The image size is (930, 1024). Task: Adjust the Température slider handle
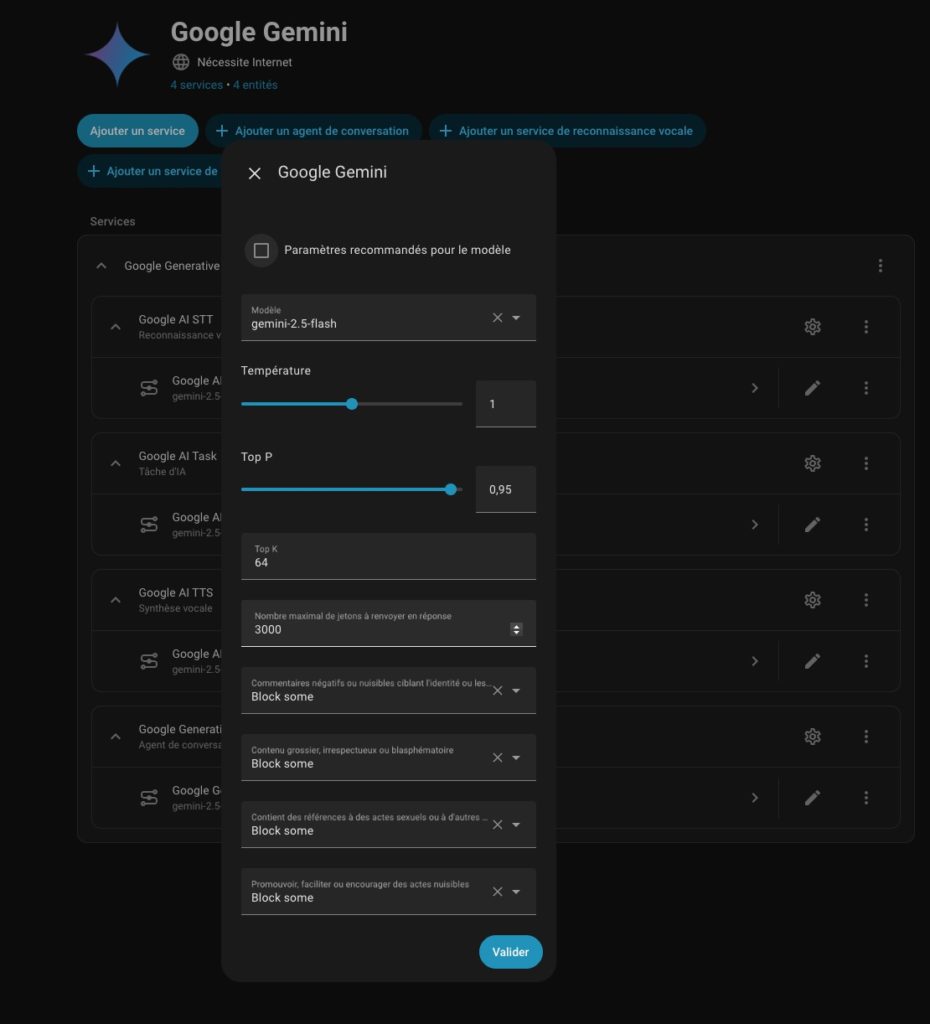(351, 404)
